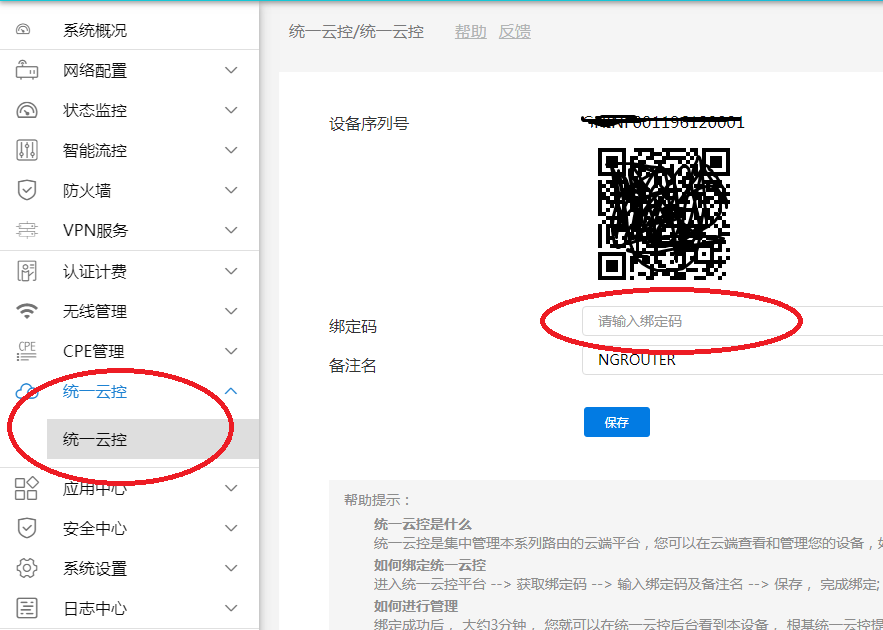Open the 反馈 link in header
The height and width of the screenshot is (630, 883).
[514, 32]
